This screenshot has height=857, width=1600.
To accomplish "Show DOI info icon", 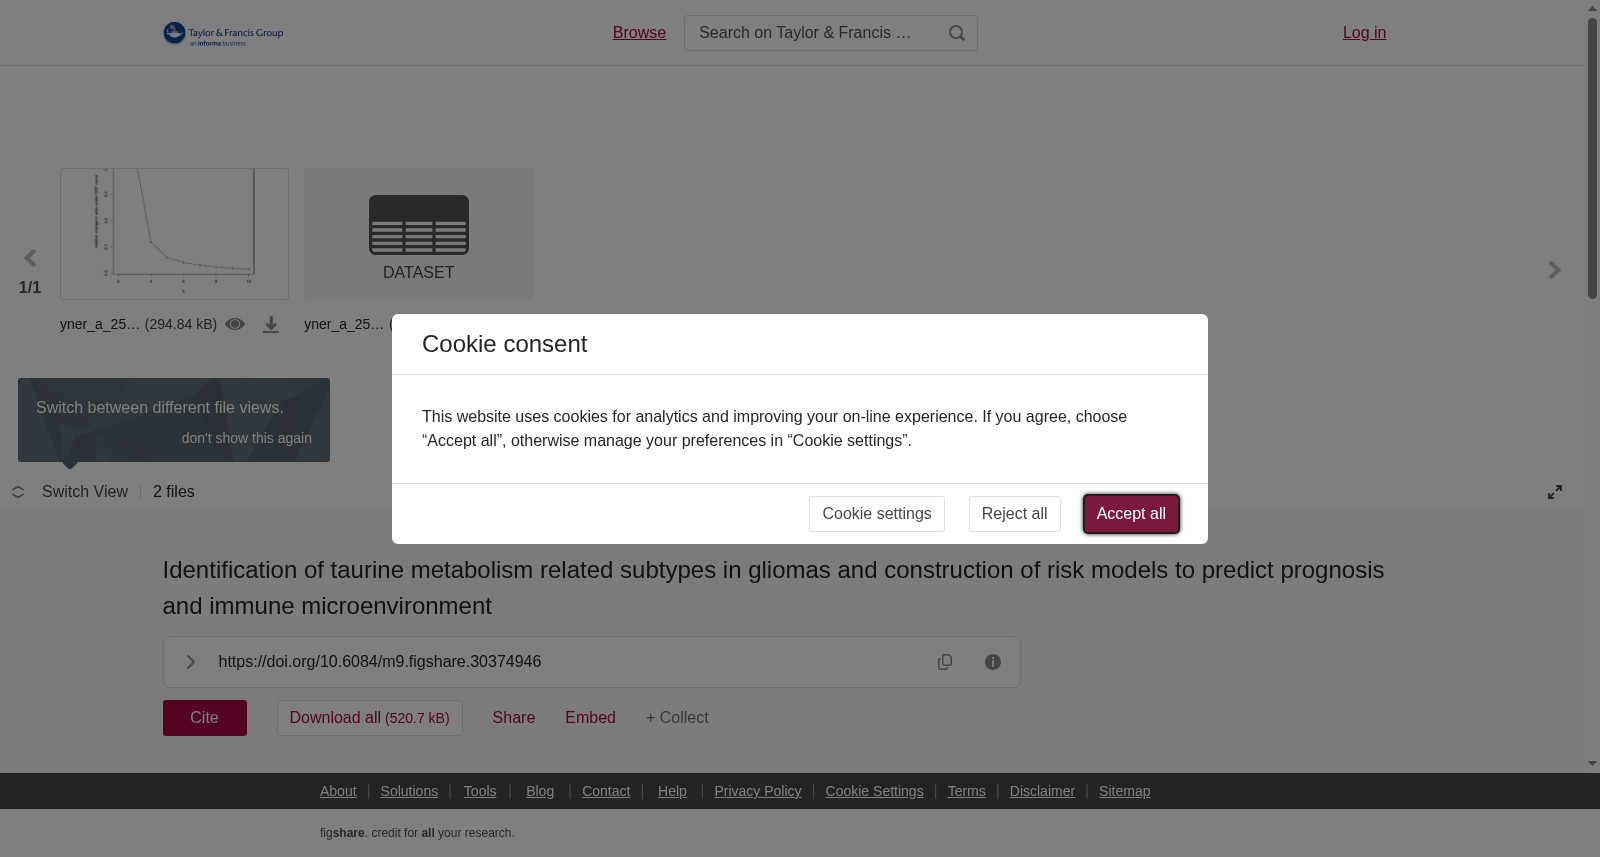I will [x=993, y=662].
